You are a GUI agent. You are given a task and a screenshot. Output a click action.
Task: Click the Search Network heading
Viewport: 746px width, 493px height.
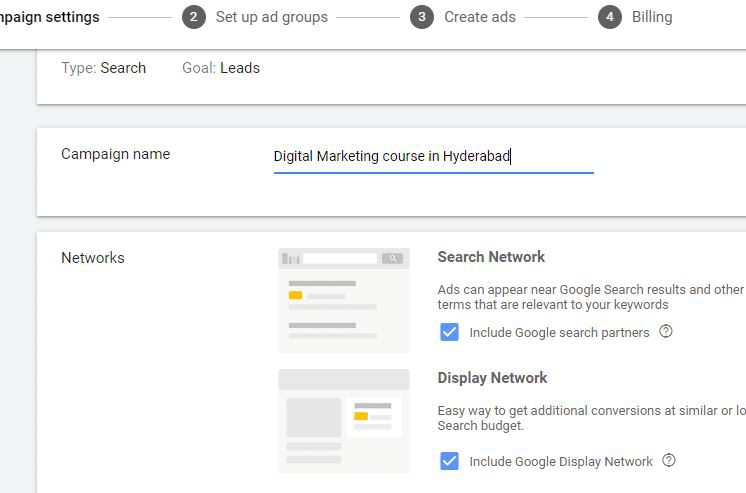pyautogui.click(x=491, y=257)
